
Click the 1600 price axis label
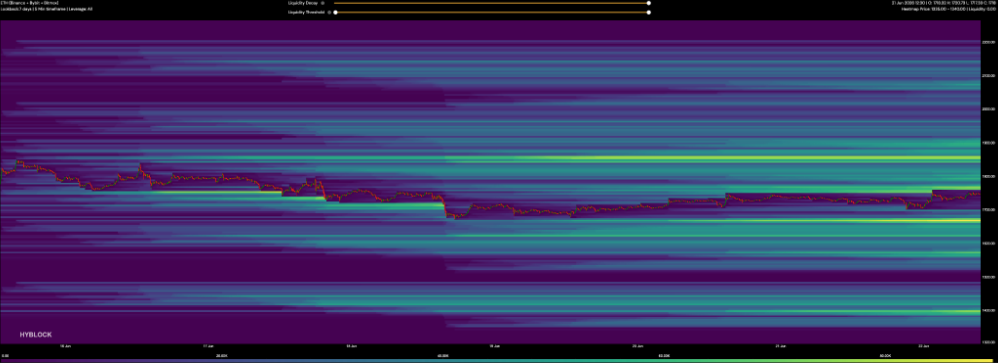tap(989, 243)
